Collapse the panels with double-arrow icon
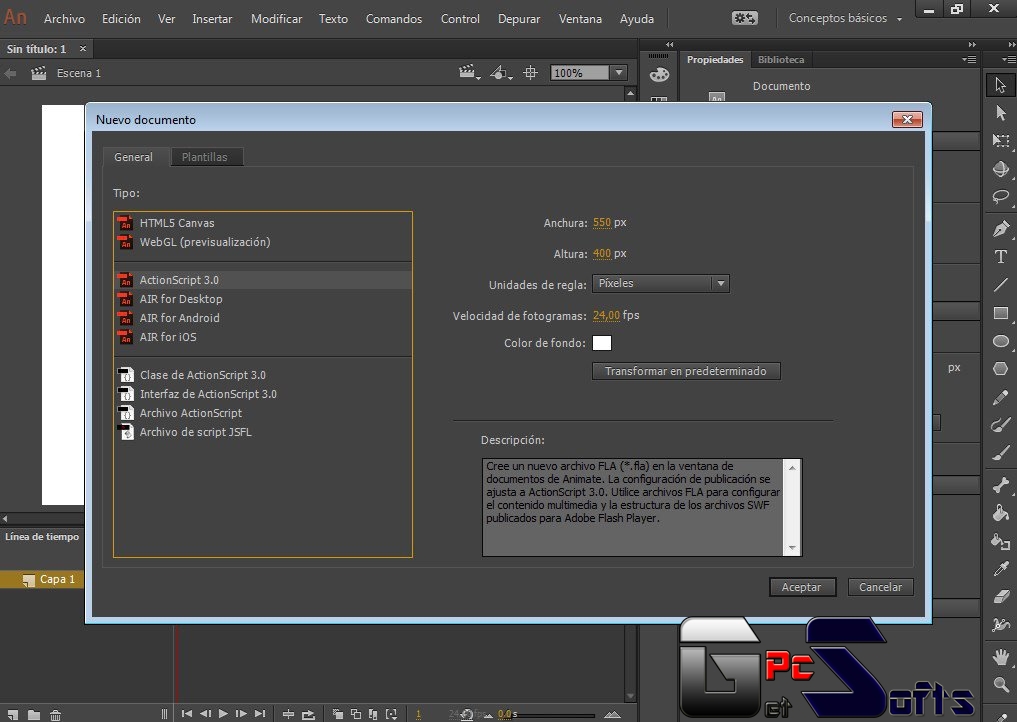This screenshot has height=722, width=1017. click(x=972, y=44)
